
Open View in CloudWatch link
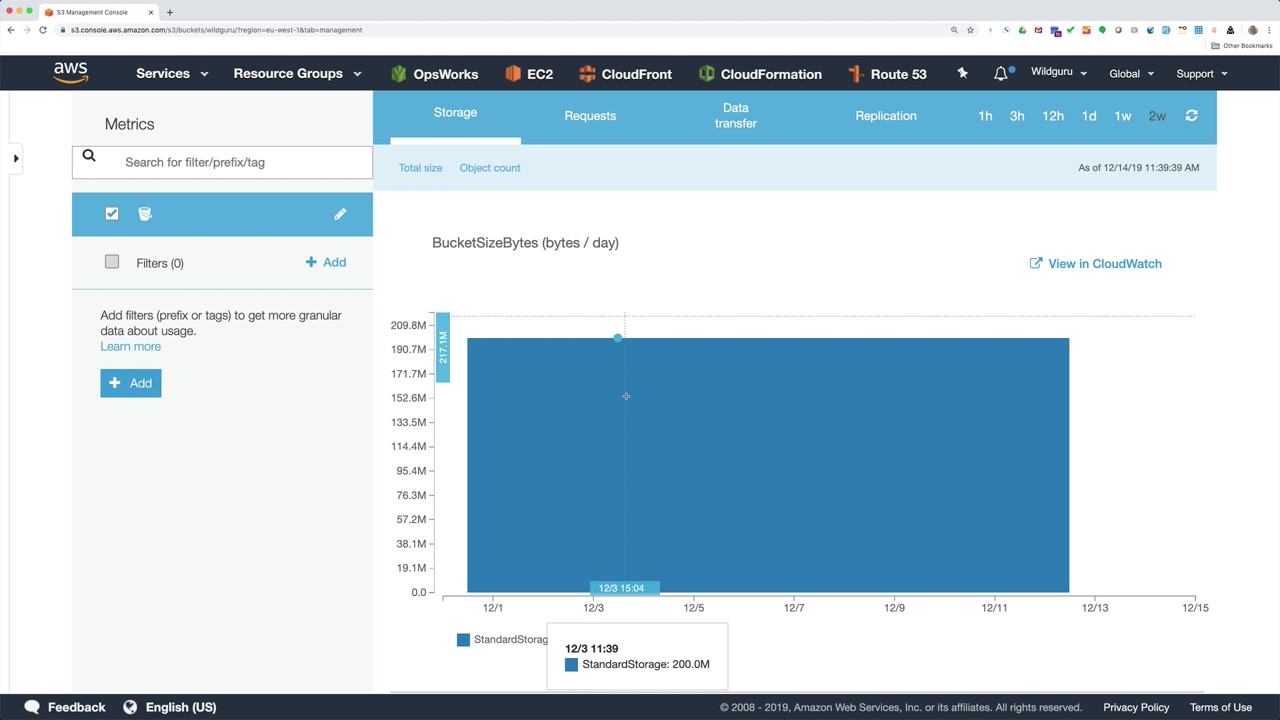pyautogui.click(x=1095, y=264)
